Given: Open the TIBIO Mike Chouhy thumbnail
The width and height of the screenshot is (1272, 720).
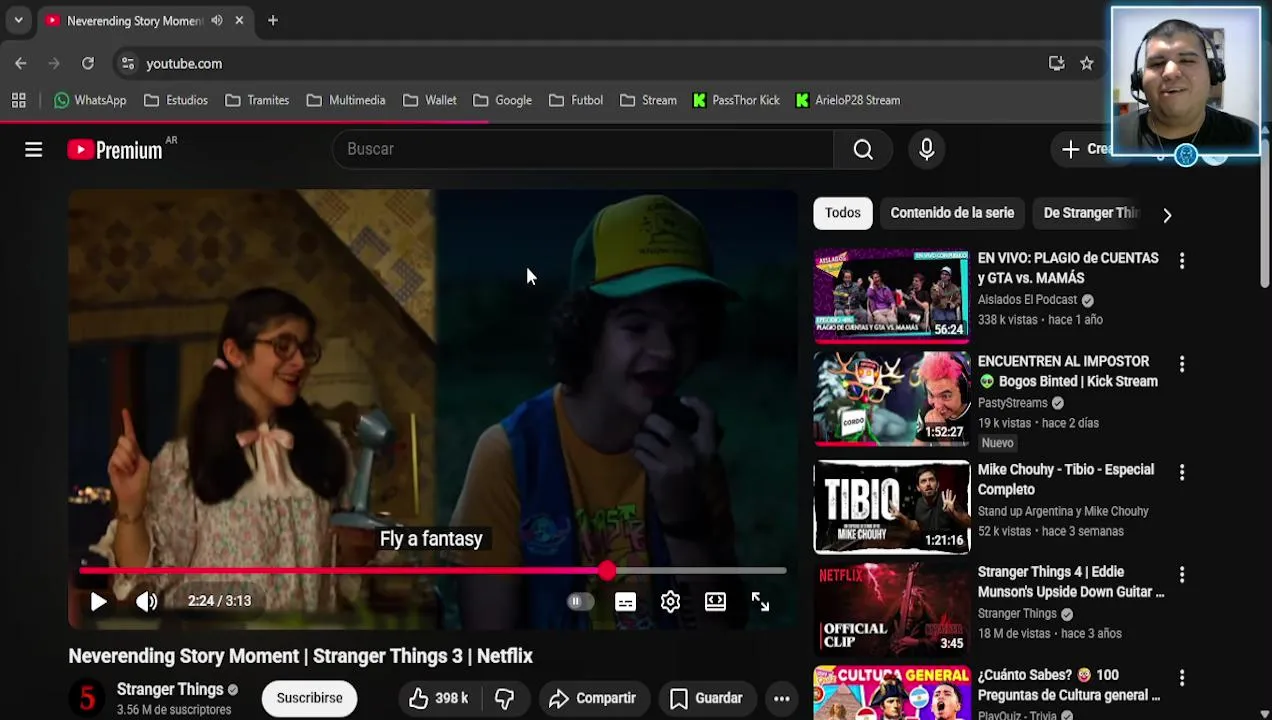Looking at the screenshot, I should pyautogui.click(x=891, y=507).
